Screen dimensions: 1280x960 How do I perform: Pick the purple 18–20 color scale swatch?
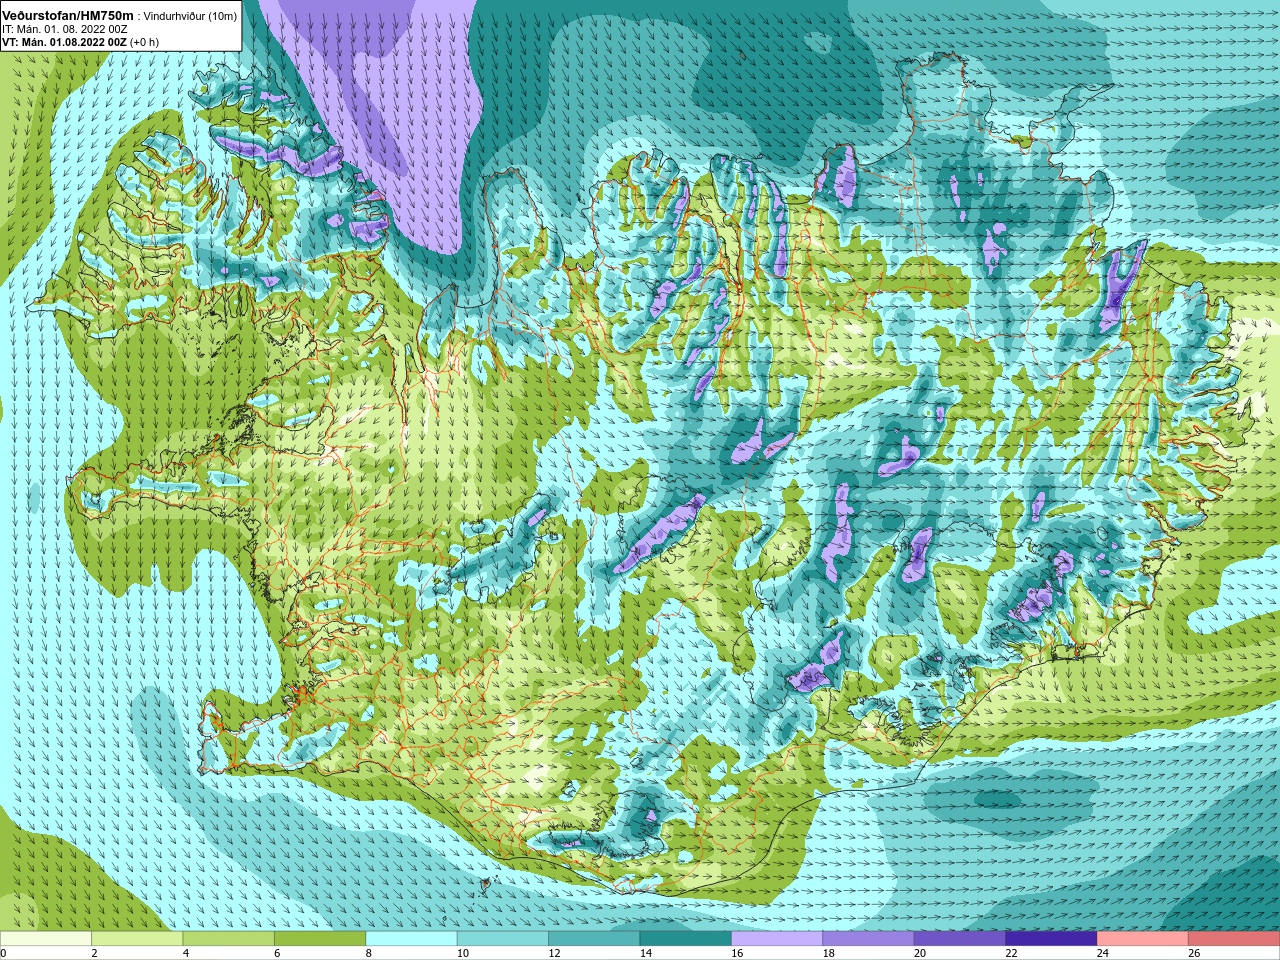point(868,939)
